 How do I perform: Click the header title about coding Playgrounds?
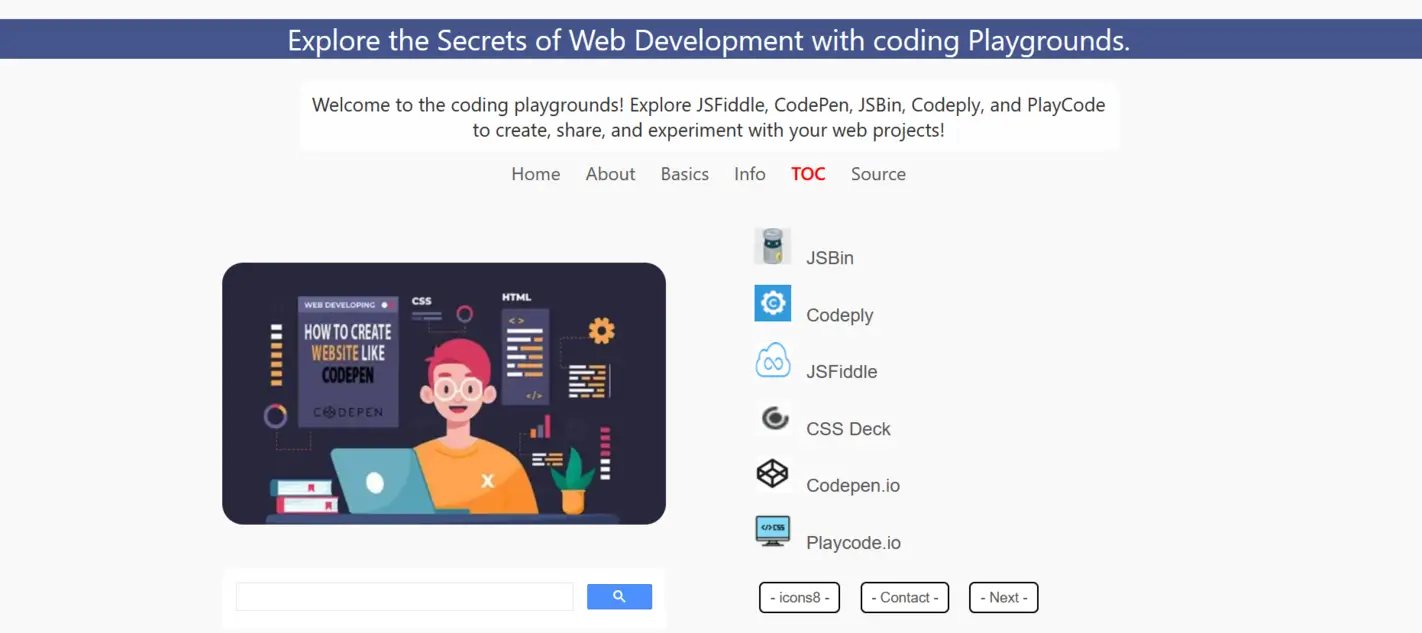click(x=709, y=41)
